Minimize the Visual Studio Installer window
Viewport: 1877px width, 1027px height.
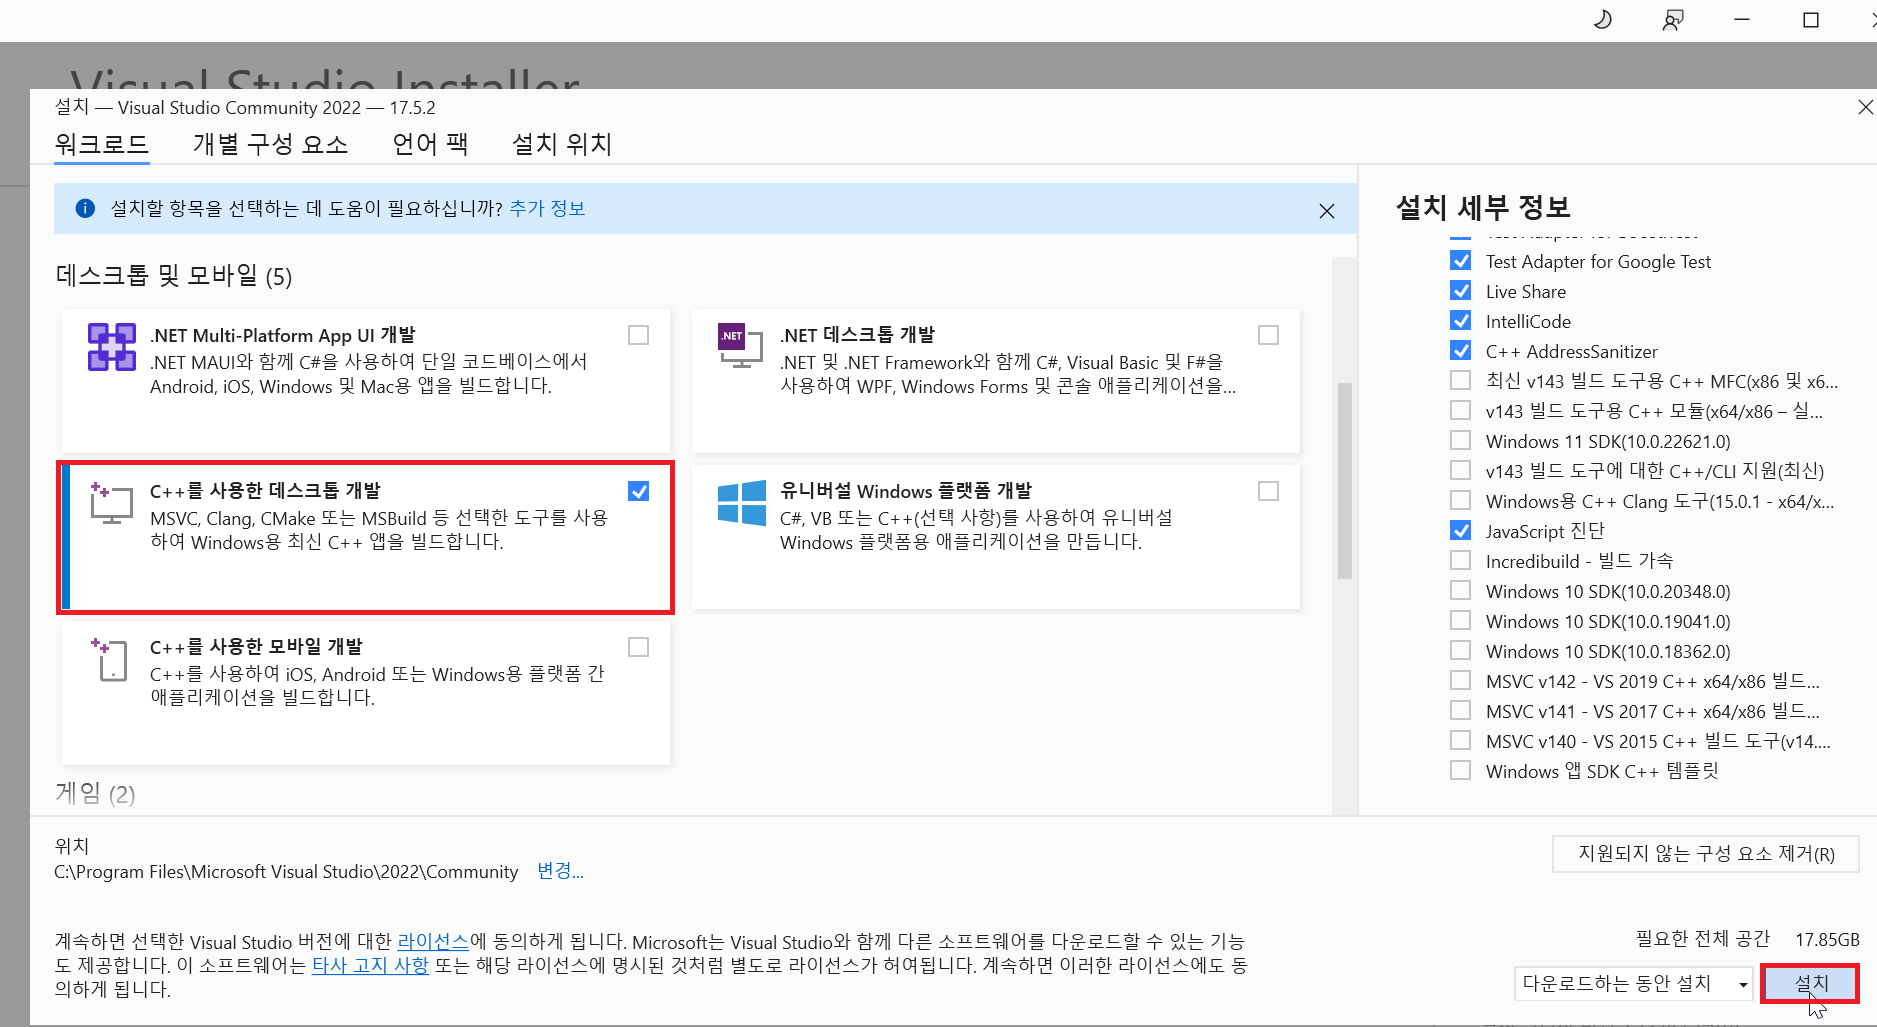[x=1742, y=20]
